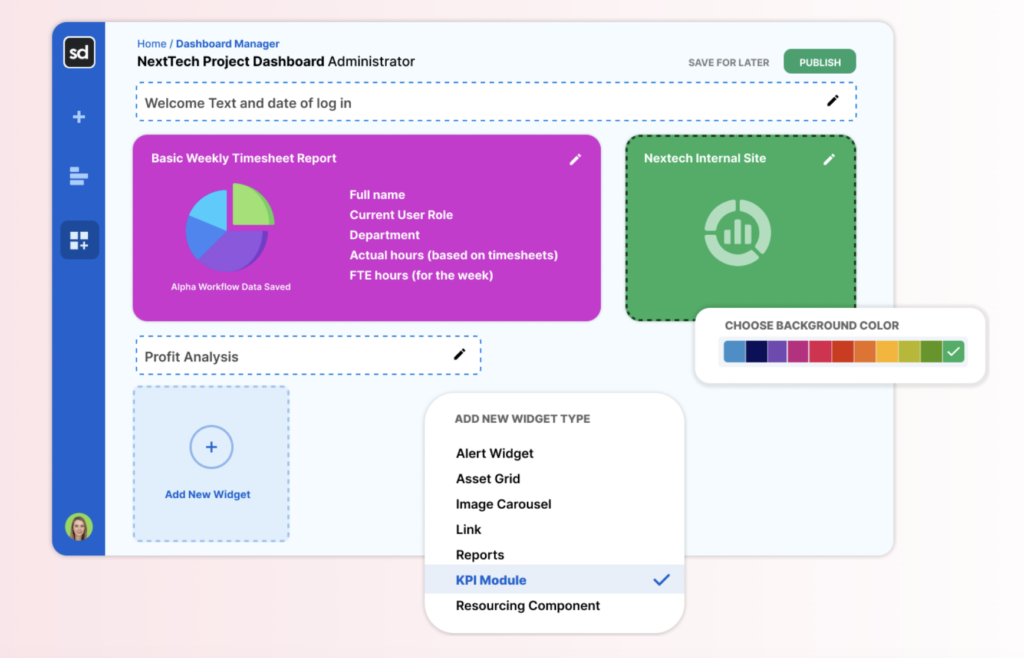Select the dashboard widgets icon in sidebar
This screenshot has width=1024, height=658.
coord(79,240)
